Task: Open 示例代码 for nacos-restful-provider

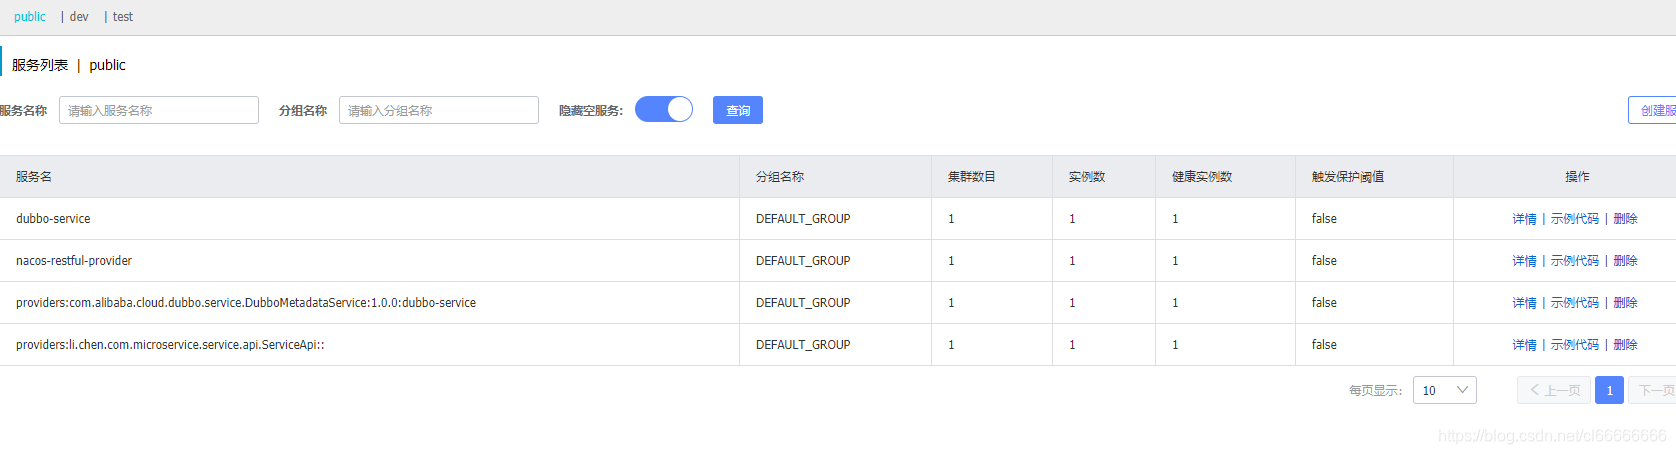Action: (x=1575, y=261)
